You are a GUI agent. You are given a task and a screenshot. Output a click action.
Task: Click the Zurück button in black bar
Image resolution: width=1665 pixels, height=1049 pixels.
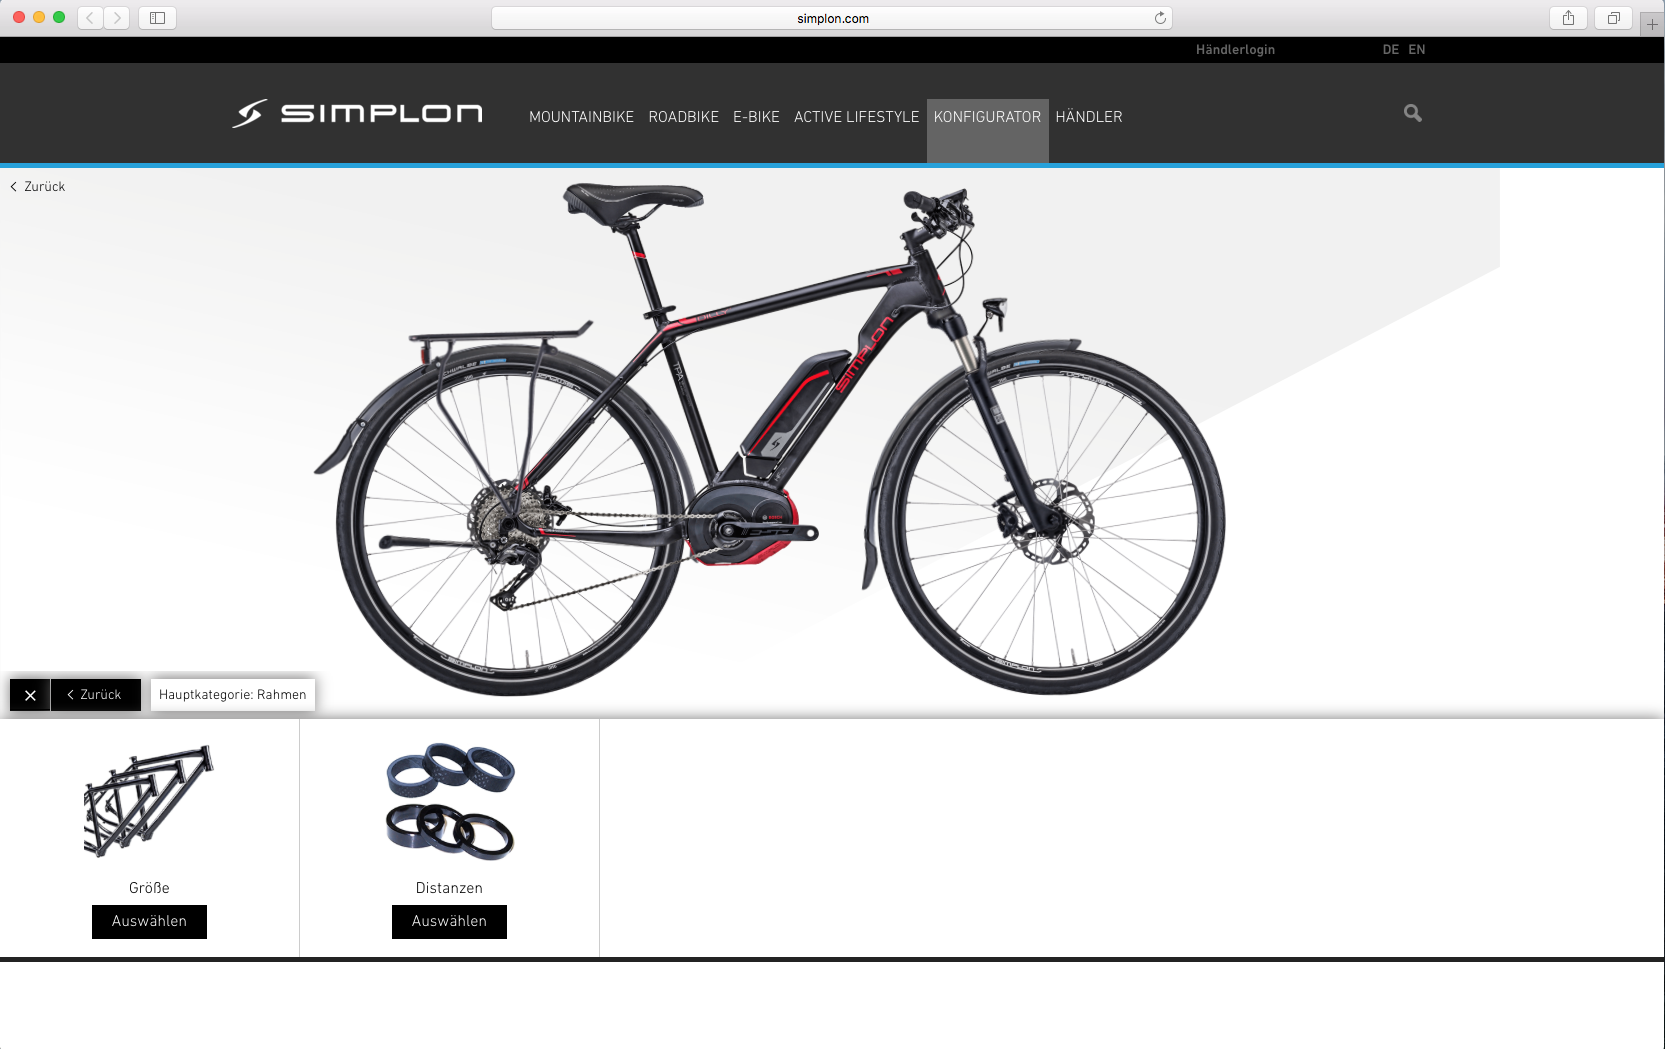95,695
